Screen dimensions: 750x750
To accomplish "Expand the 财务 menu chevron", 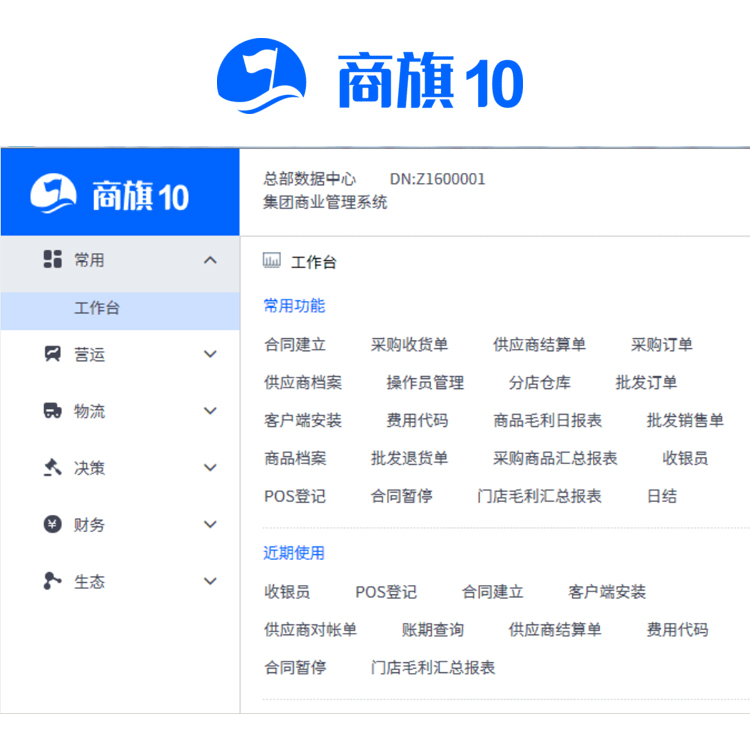I will click(210, 525).
